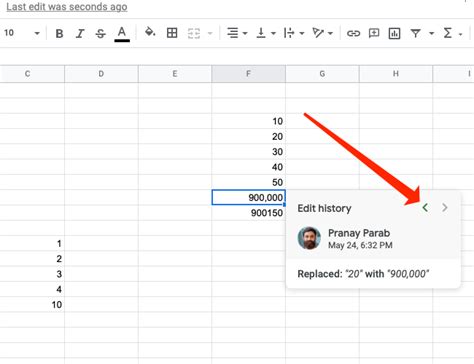
Task: Open text rotation options
Action: (x=322, y=33)
